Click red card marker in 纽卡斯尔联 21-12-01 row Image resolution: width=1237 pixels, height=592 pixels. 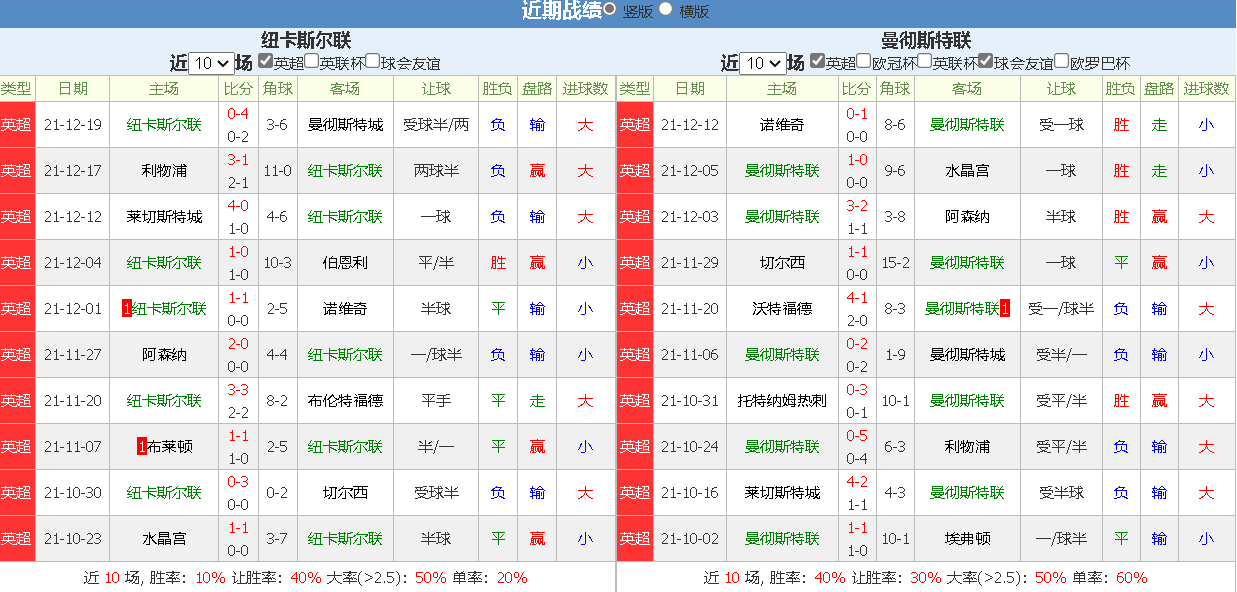[126, 309]
